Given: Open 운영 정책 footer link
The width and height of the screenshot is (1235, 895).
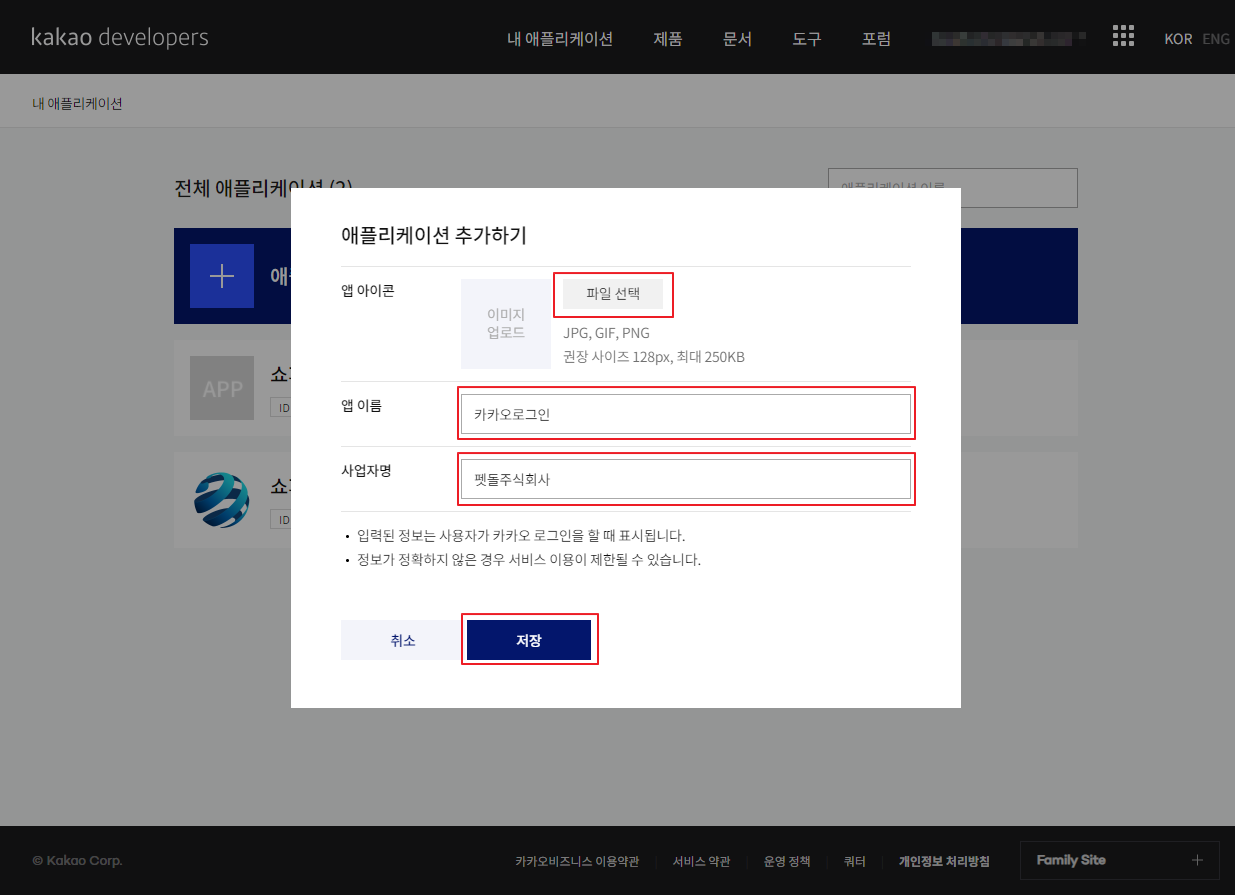Looking at the screenshot, I should coord(787,861).
